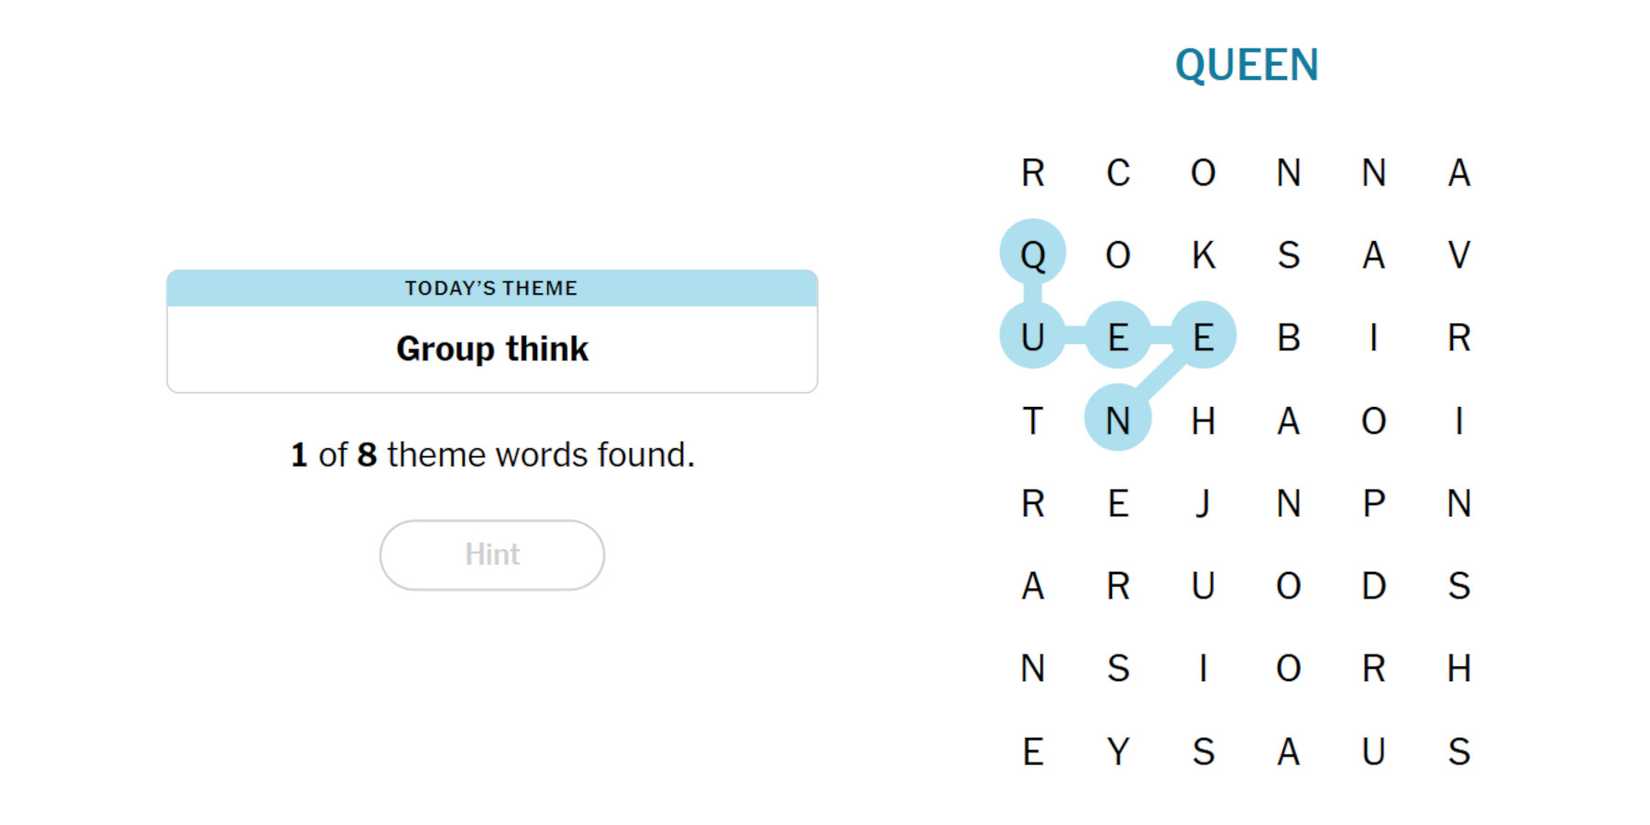This screenshot has width=1650, height=825.
Task: Select the letter C tile
Action: coord(1118,173)
